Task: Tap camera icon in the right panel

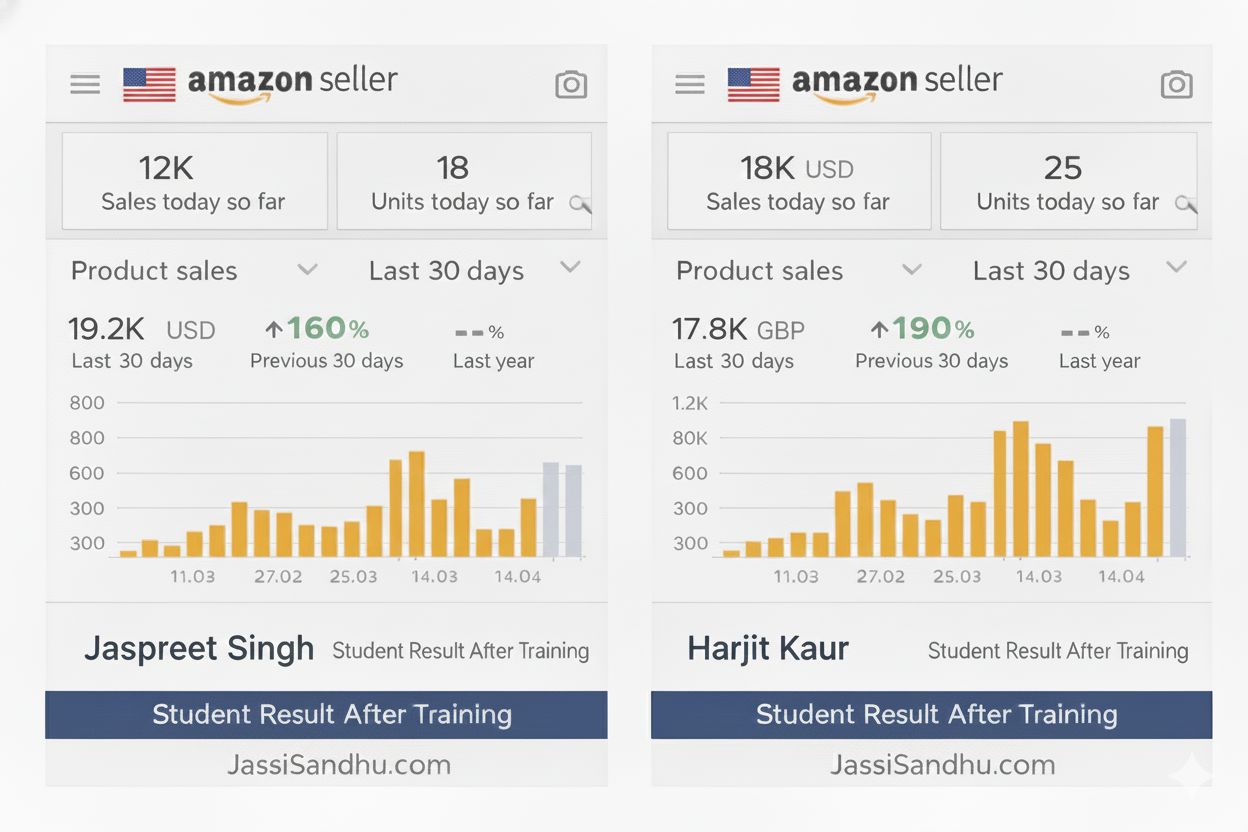Action: [x=1176, y=85]
